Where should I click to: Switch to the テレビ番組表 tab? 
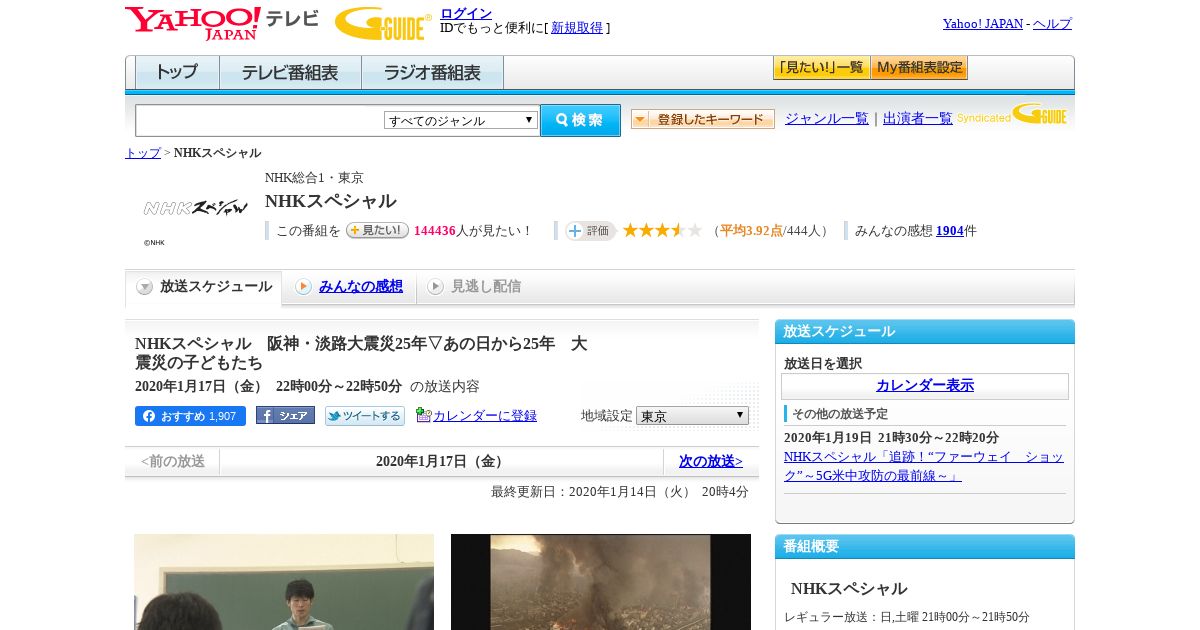pos(290,73)
